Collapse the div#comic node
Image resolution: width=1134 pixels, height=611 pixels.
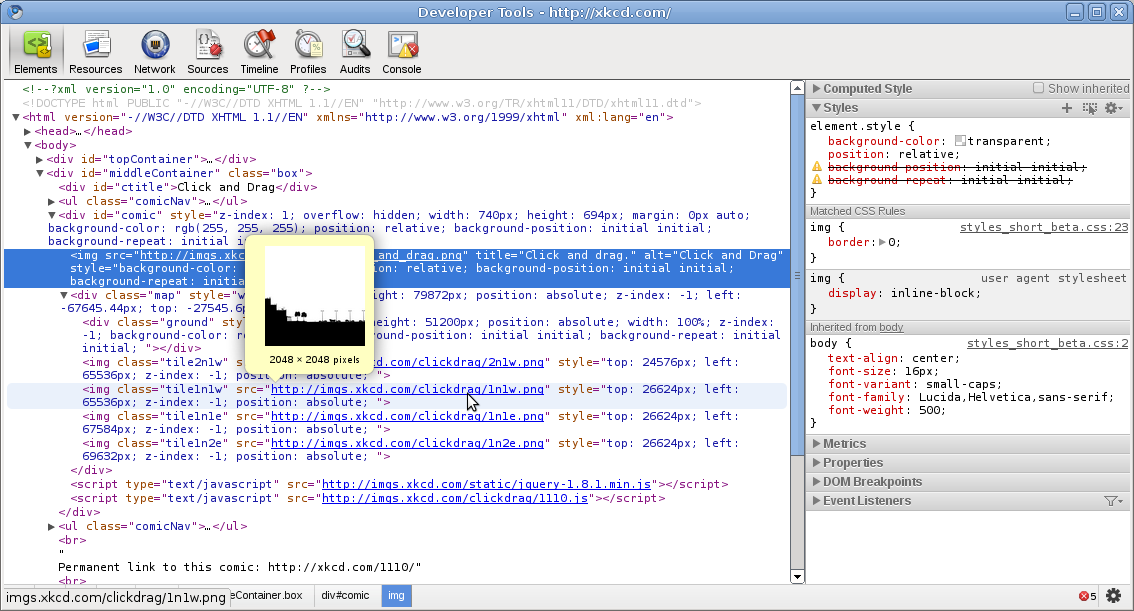52,215
